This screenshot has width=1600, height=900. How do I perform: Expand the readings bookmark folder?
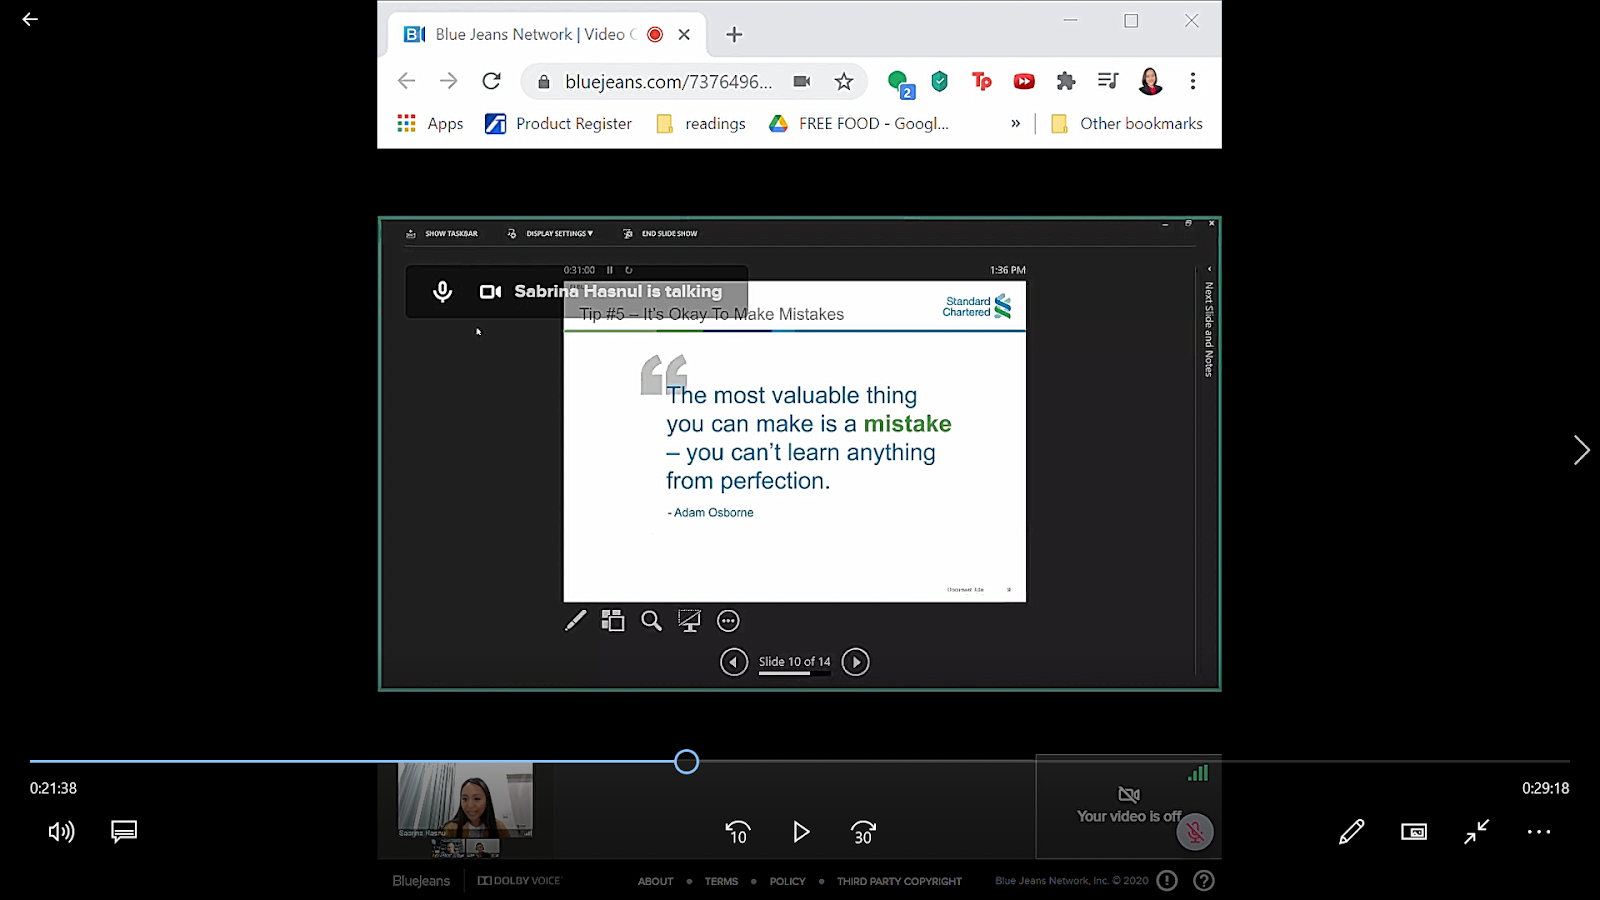(701, 123)
